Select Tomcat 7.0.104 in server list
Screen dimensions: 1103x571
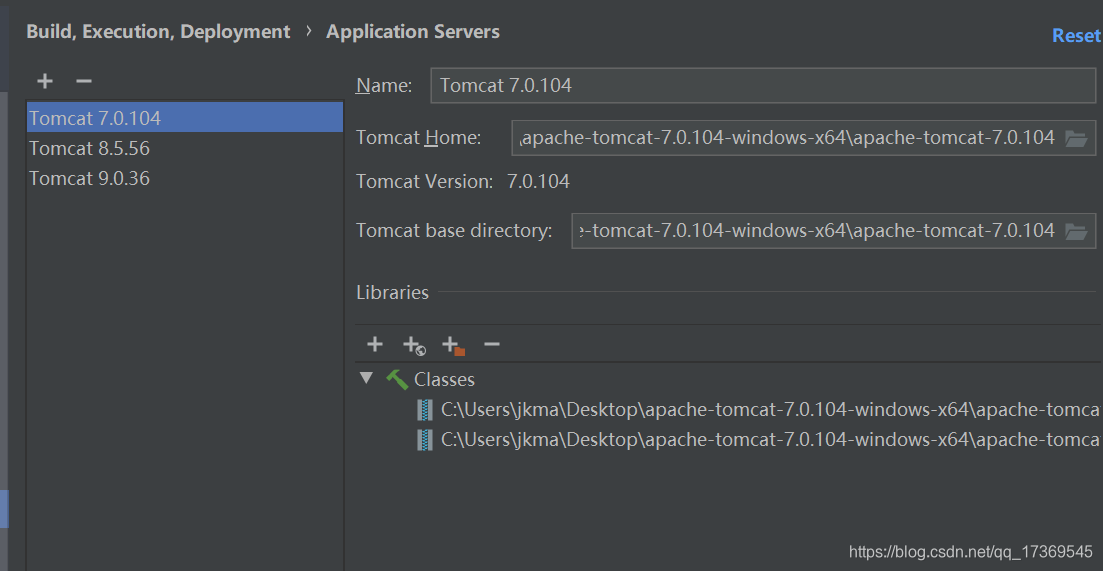click(185, 117)
